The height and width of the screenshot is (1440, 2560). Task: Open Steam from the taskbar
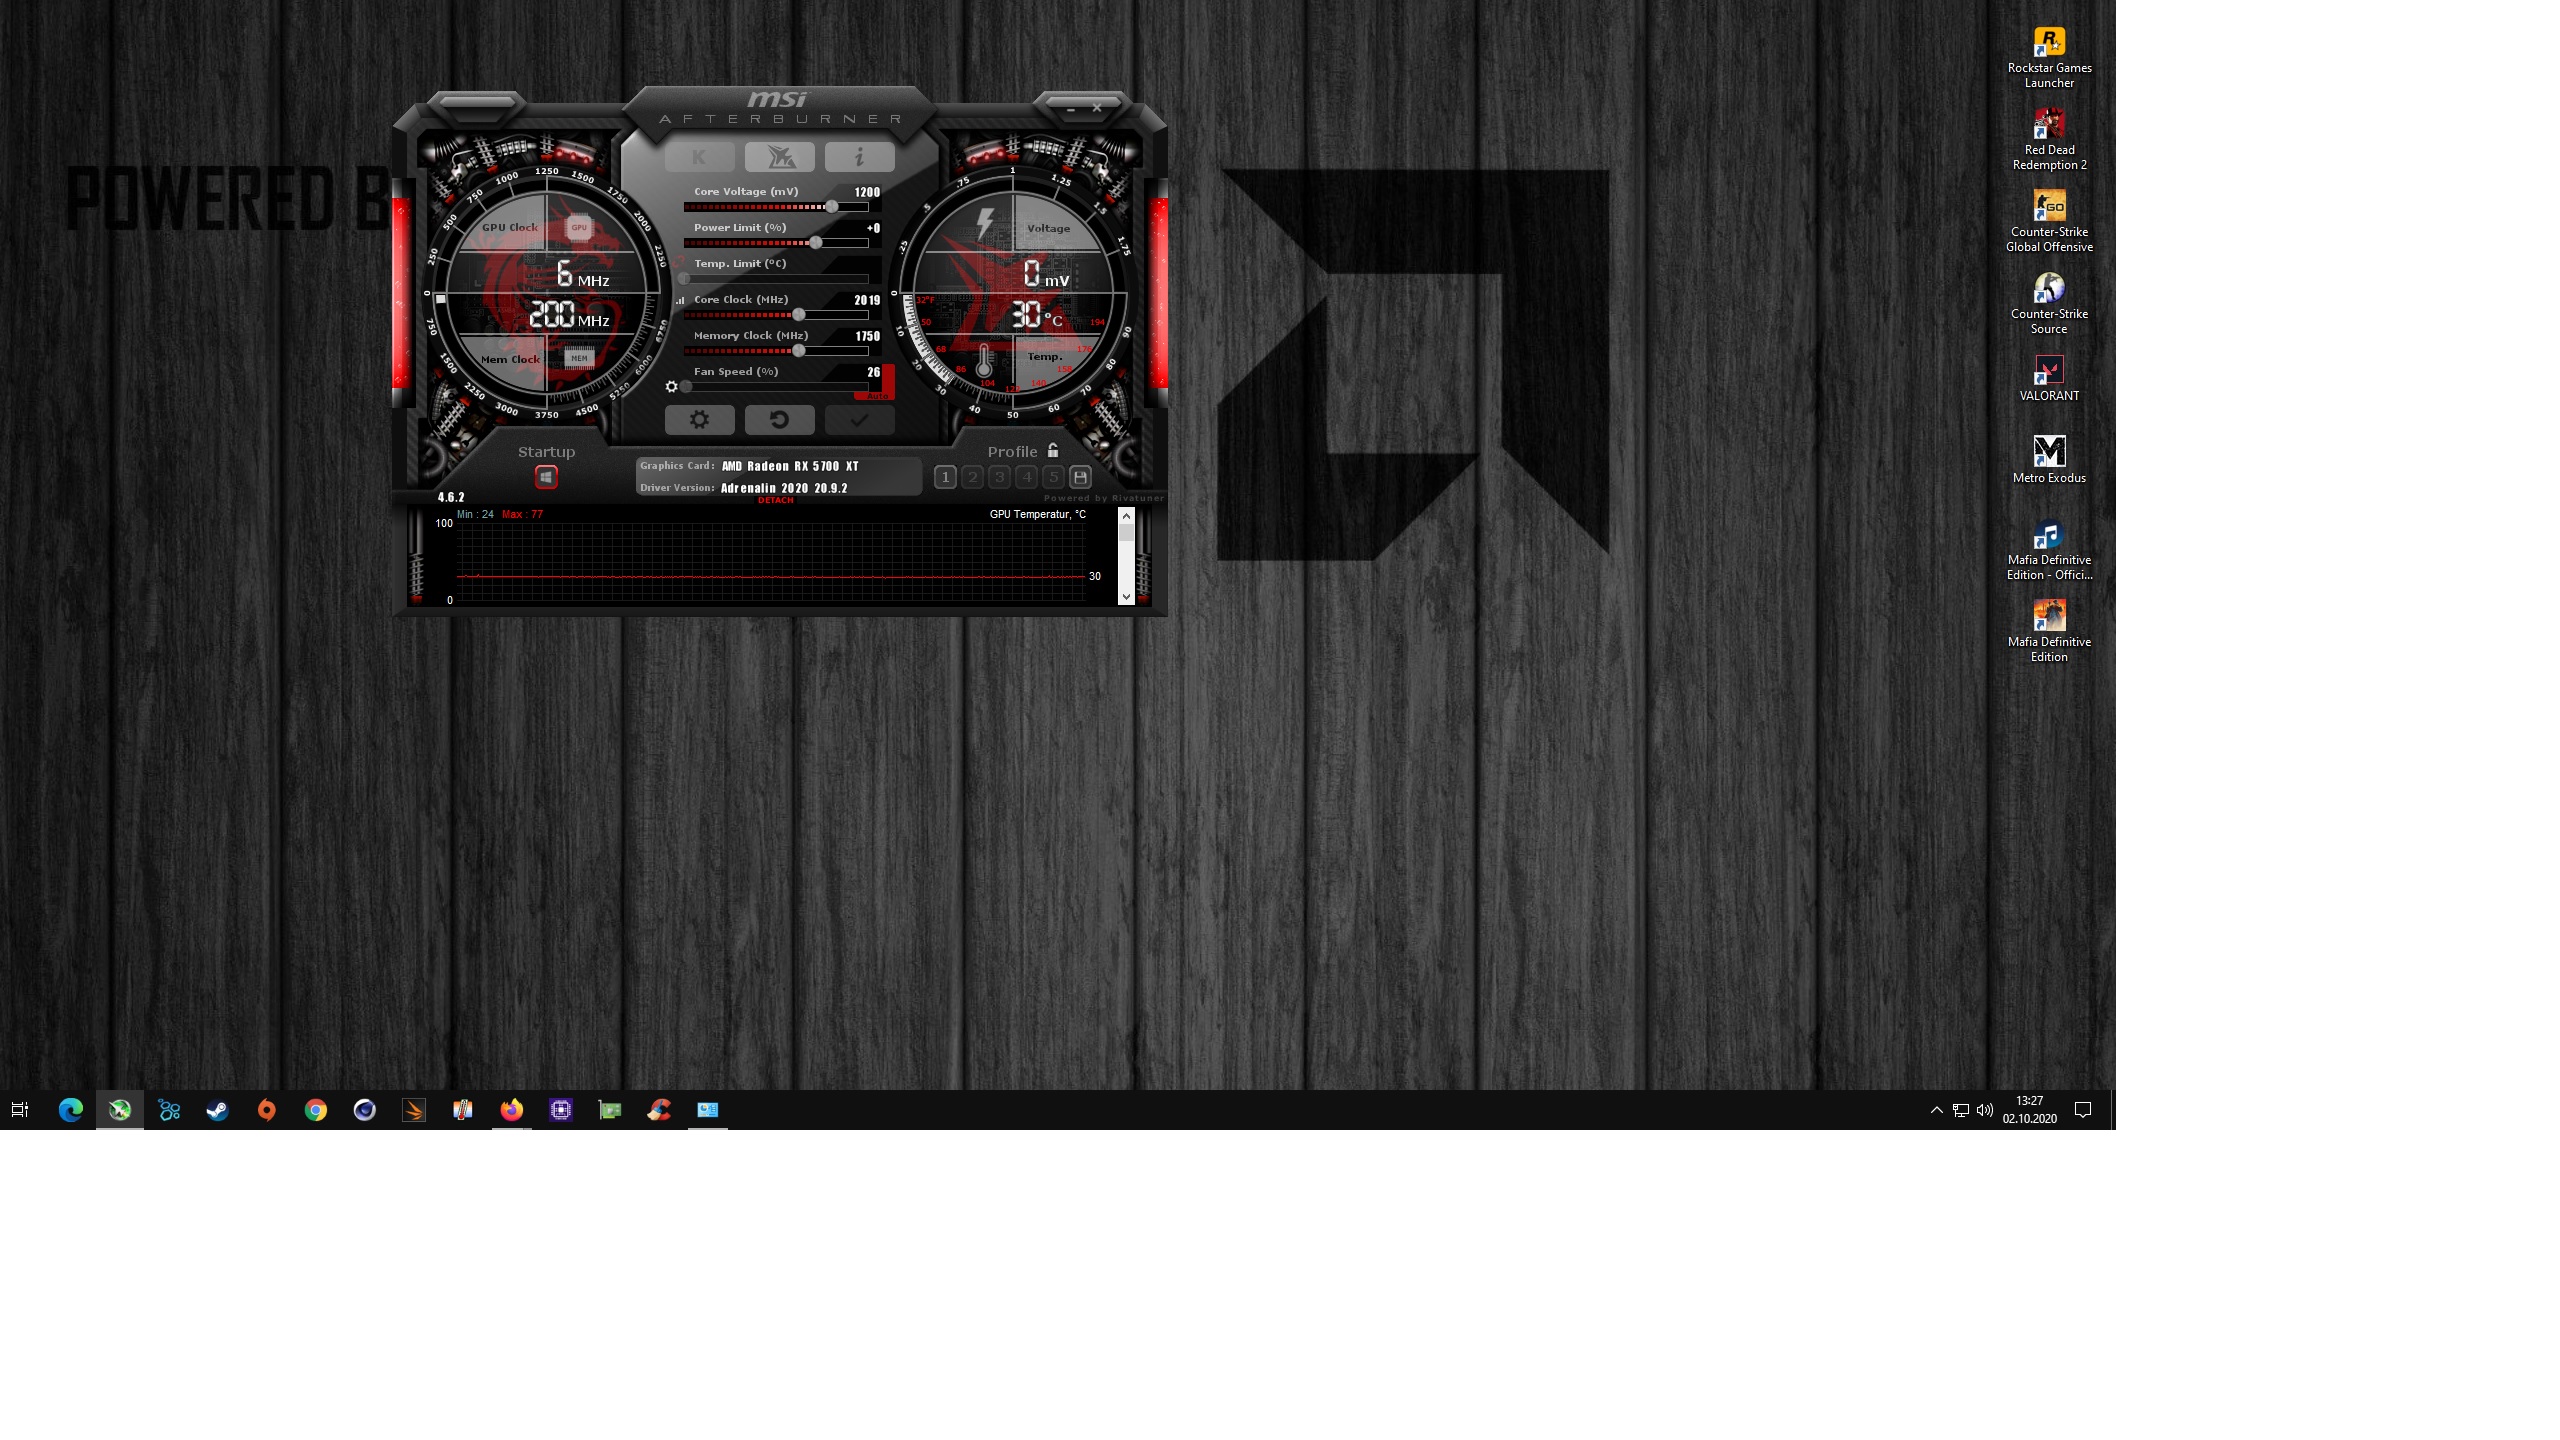pos(217,1110)
